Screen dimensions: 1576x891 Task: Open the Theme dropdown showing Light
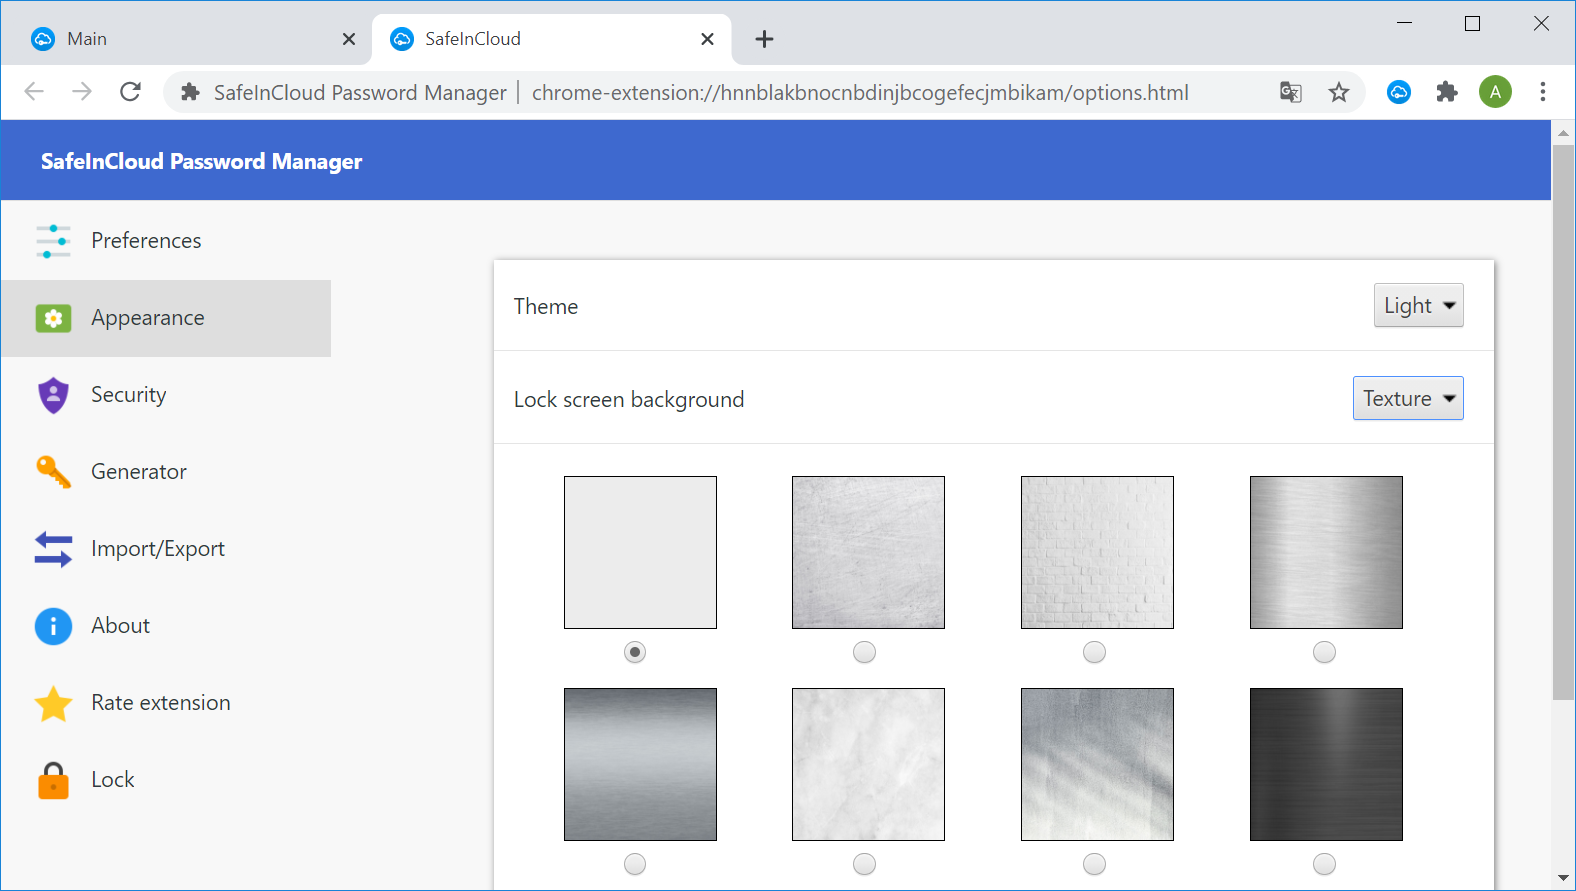1418,305
